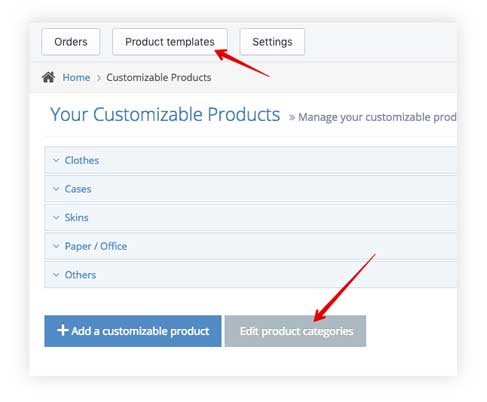This screenshot has width=487, height=402.
Task: Open the Product templates tab
Action: click(x=170, y=42)
